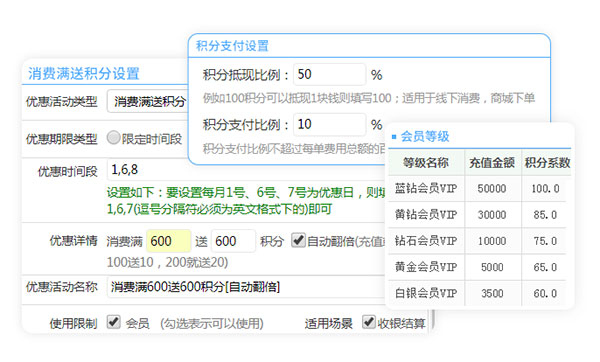Click the 积分抵现比例 input field
Viewport: 600px width, 362px height.
pos(329,74)
